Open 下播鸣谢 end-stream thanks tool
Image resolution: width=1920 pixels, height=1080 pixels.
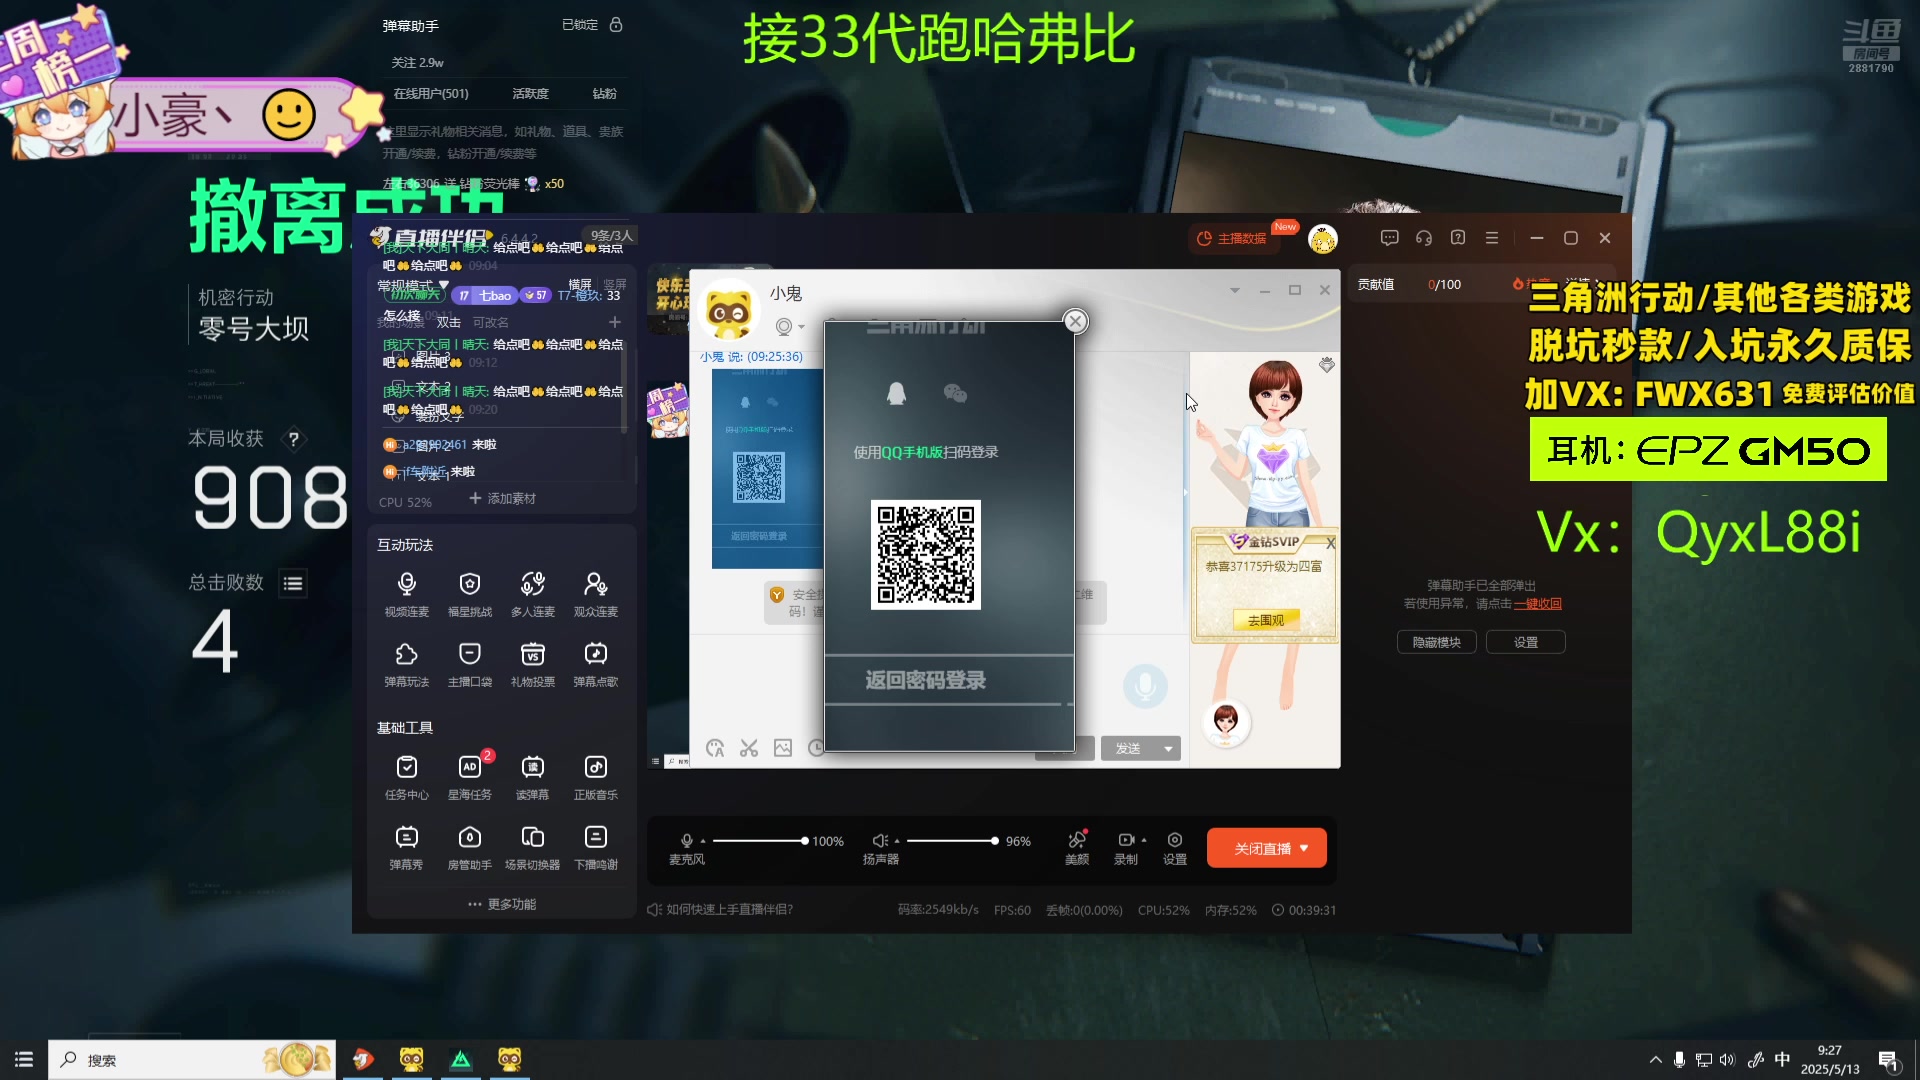pos(595,847)
